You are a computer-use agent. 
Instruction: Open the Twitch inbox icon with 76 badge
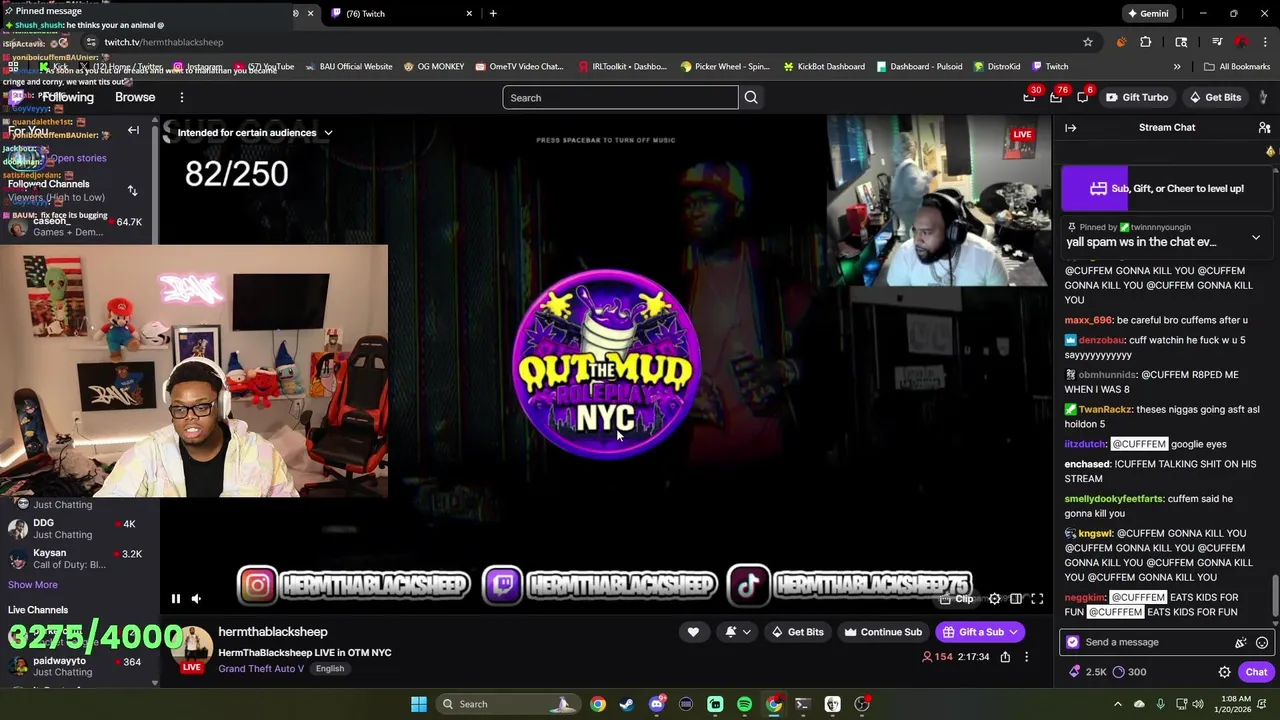[1057, 97]
